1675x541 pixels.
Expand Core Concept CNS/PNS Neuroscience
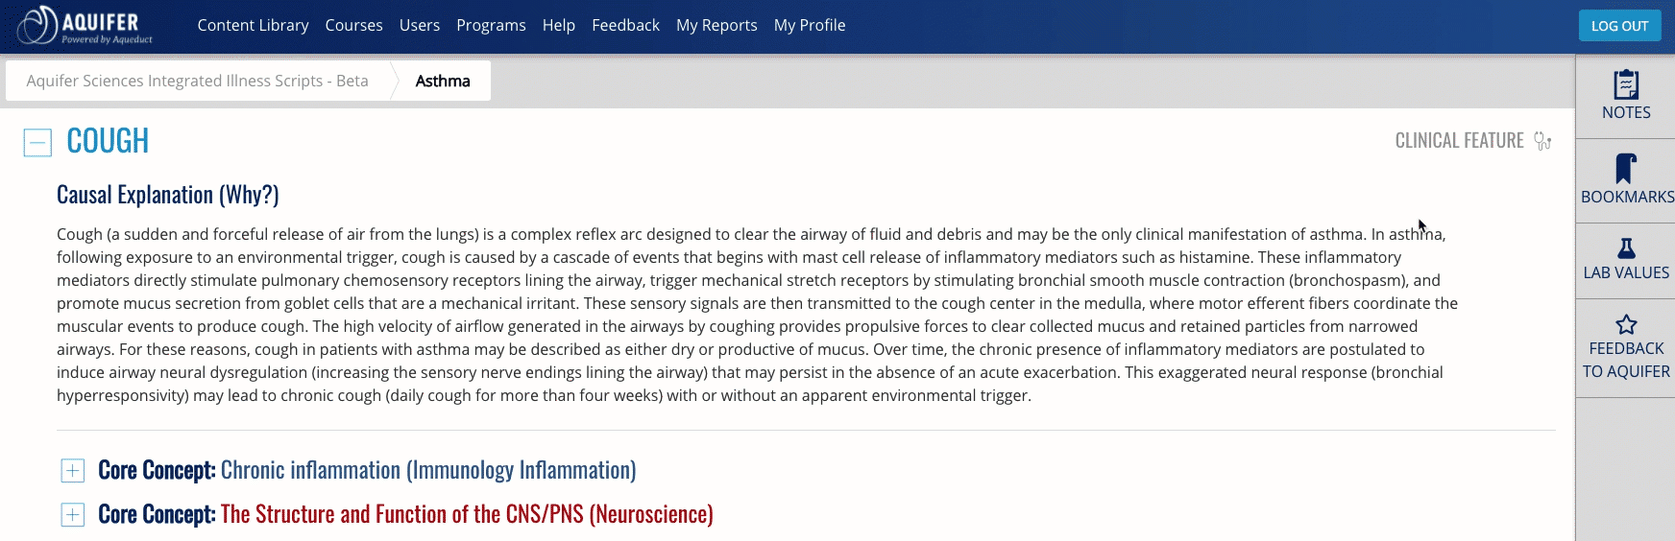point(73,514)
